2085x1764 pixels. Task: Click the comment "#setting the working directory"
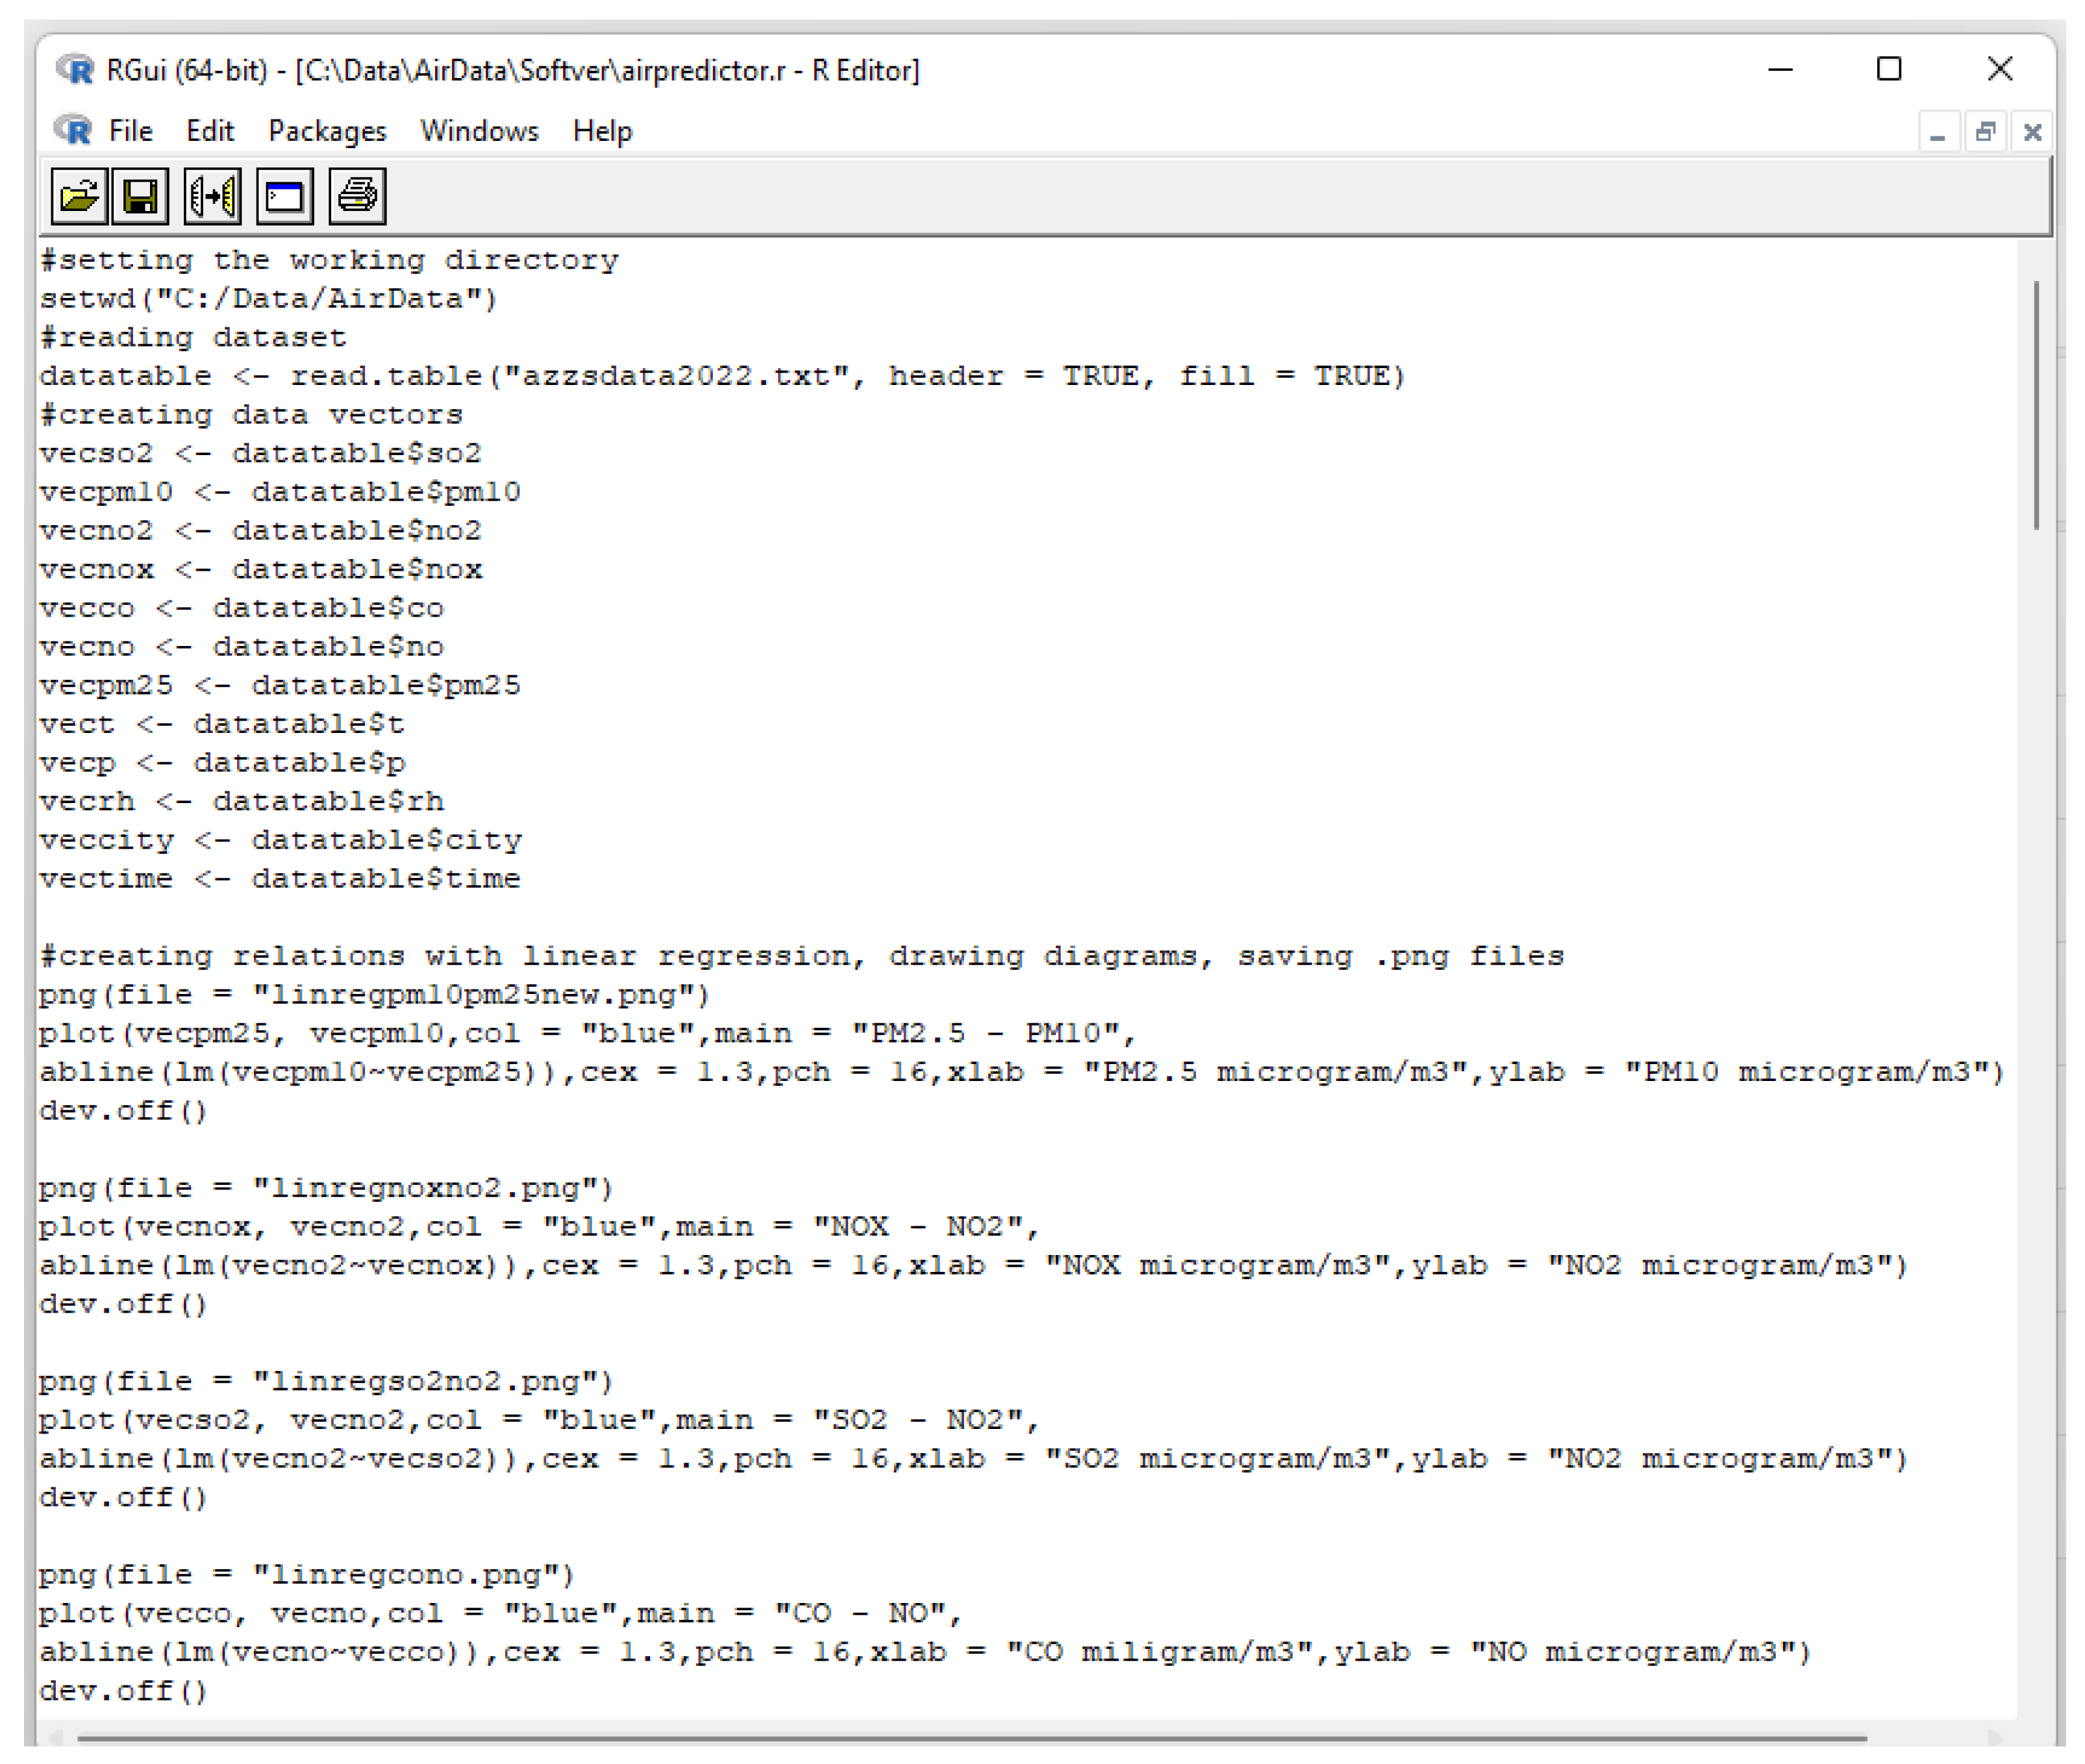coord(329,260)
